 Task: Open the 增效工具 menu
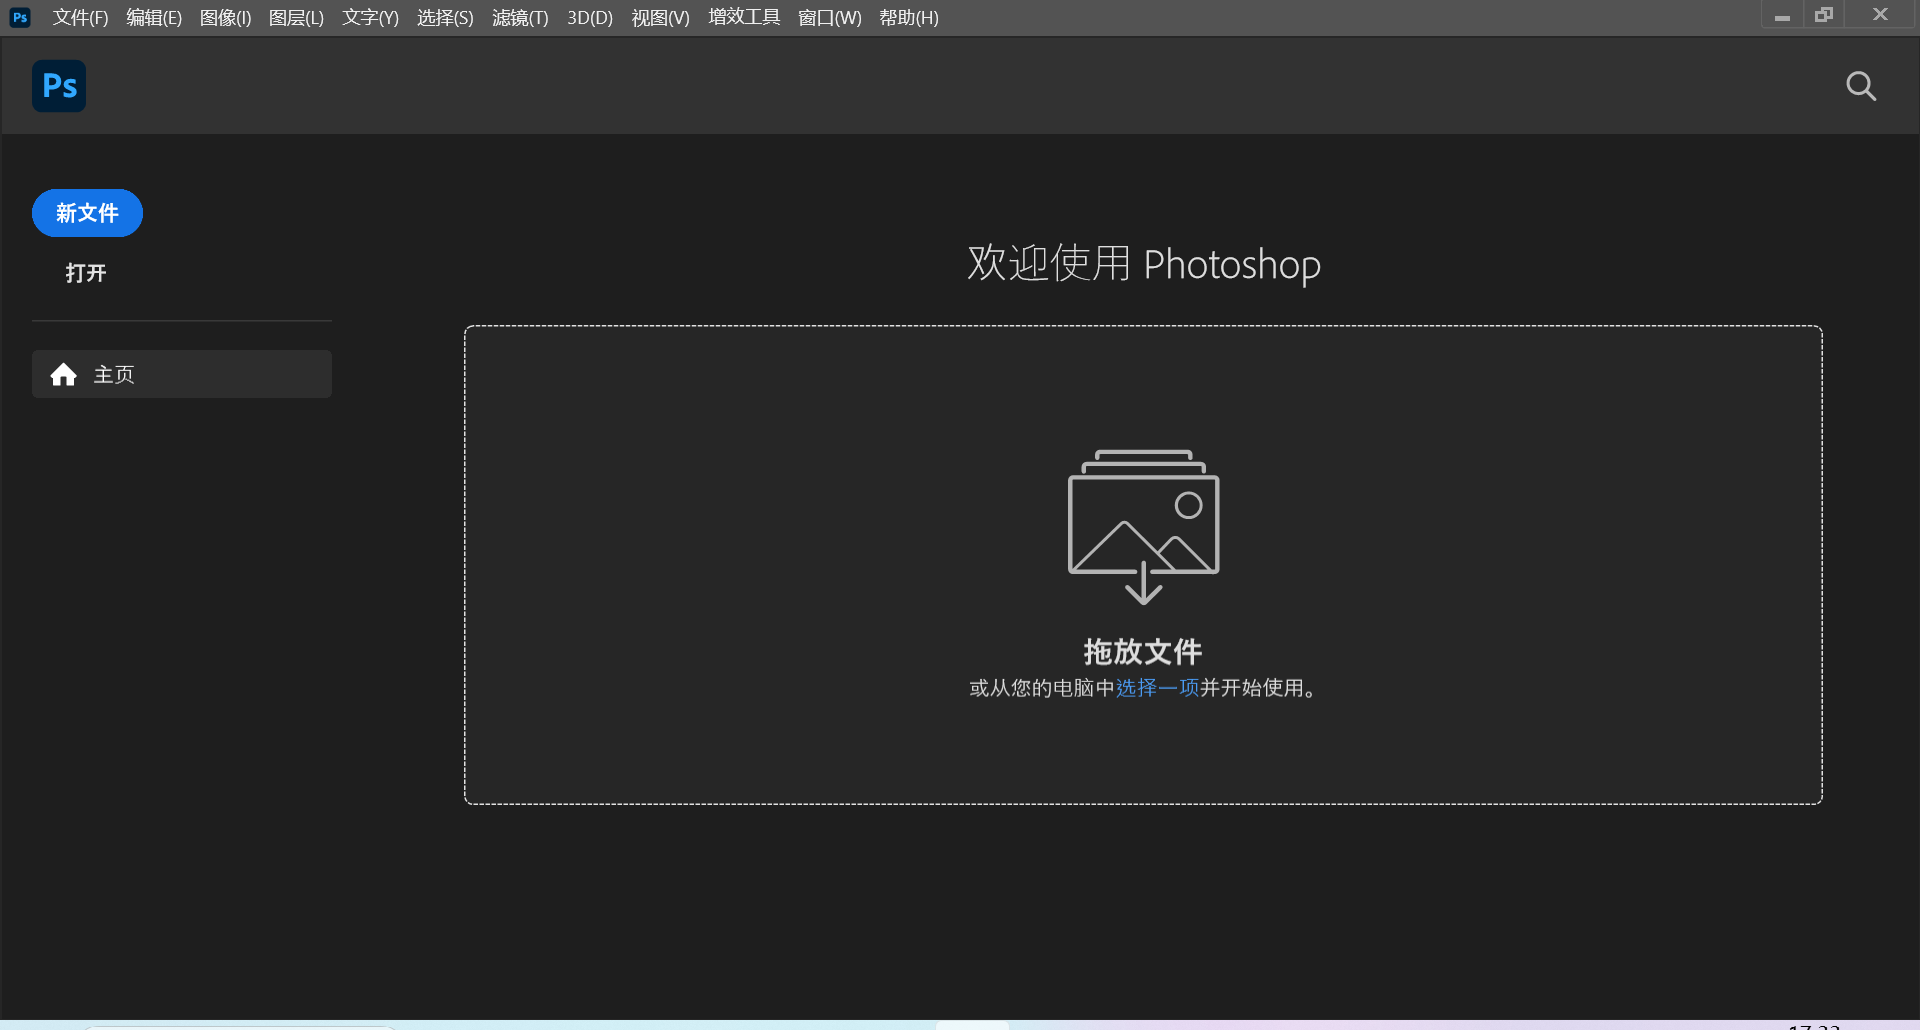click(744, 17)
